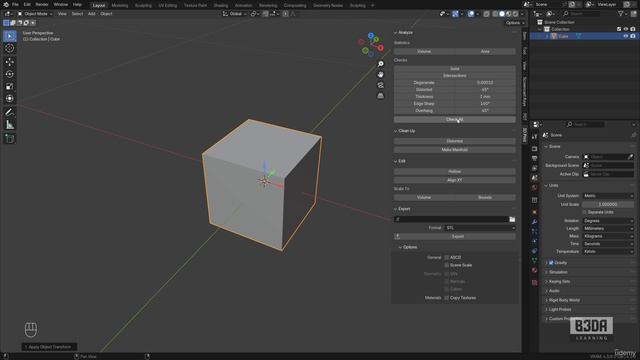Adjust the Unit Scale value field
640x360 pixels.
[x=608, y=204]
